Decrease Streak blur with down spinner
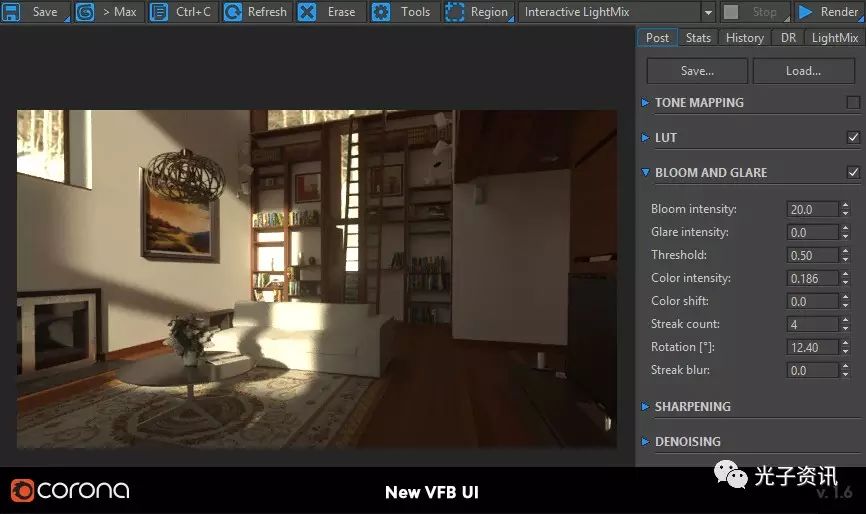The width and height of the screenshot is (866, 514). point(845,374)
